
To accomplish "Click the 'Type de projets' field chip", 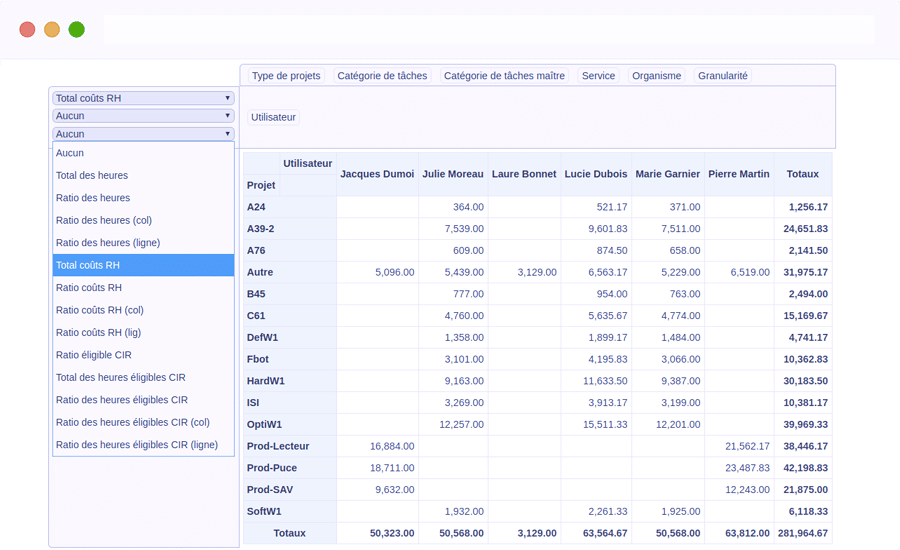I will (x=286, y=76).
